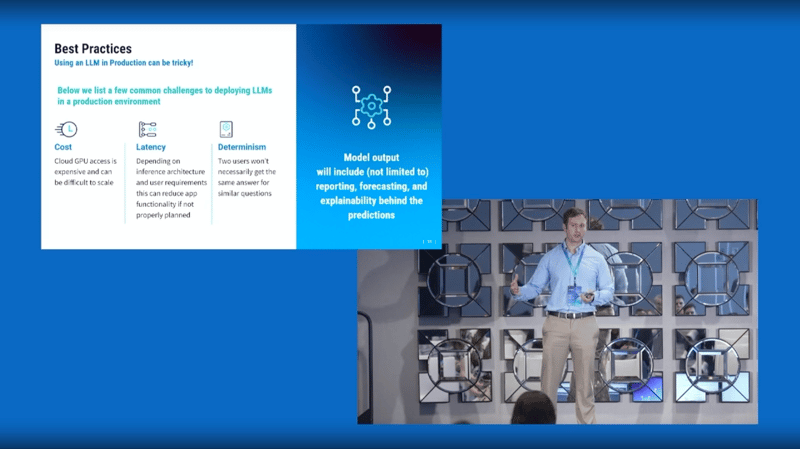Screen dimensions: 800x449
Task: Select the Determinism heading
Action: [242, 147]
